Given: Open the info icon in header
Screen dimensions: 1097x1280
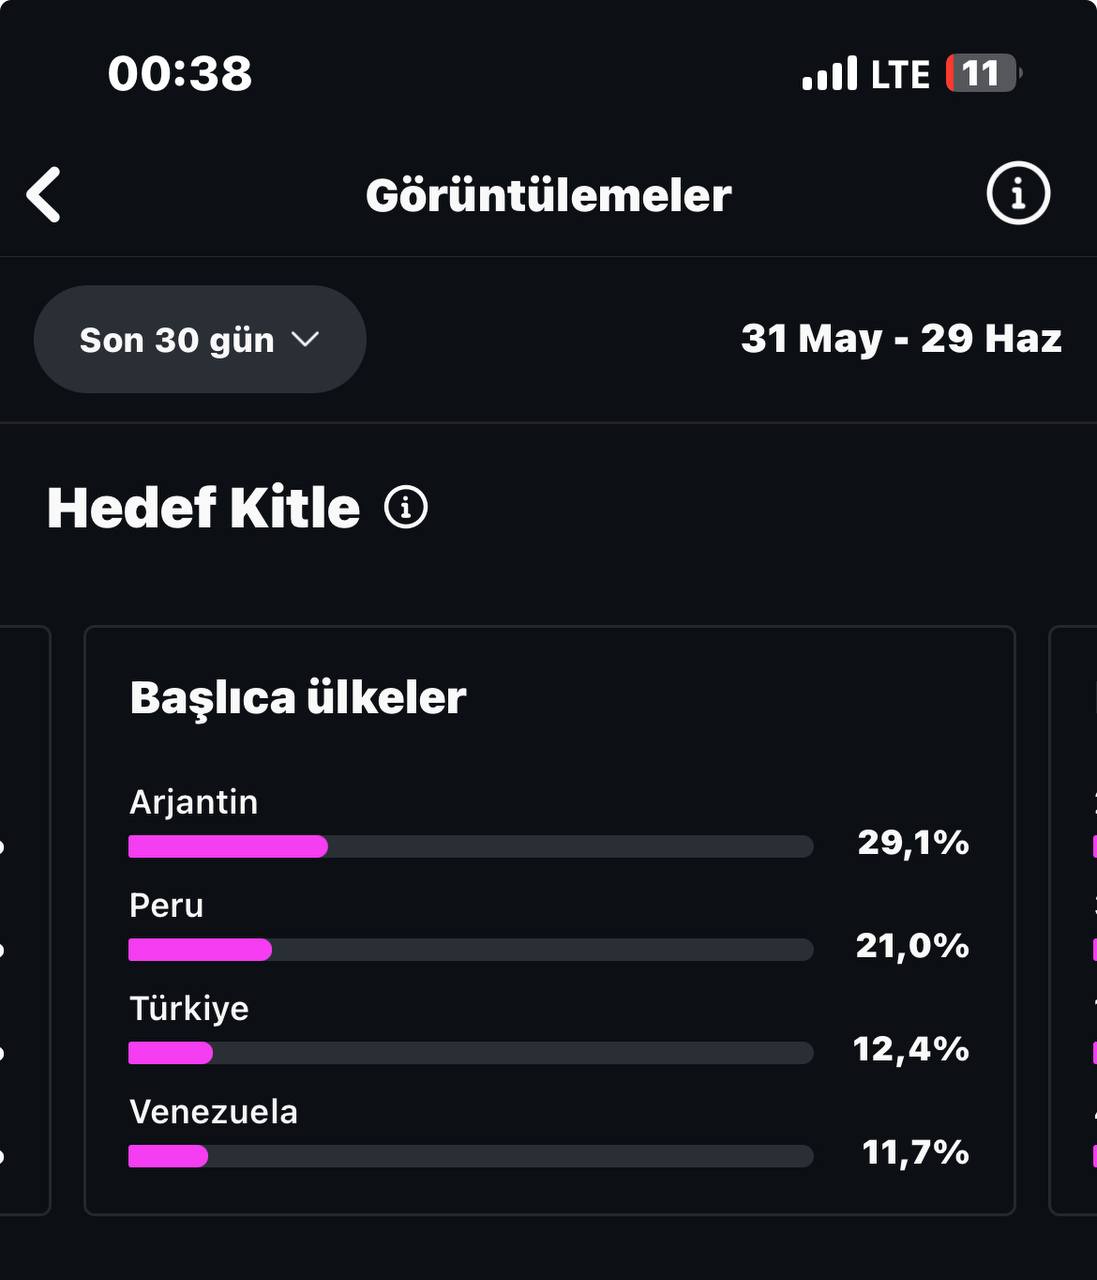Looking at the screenshot, I should click(x=1018, y=193).
